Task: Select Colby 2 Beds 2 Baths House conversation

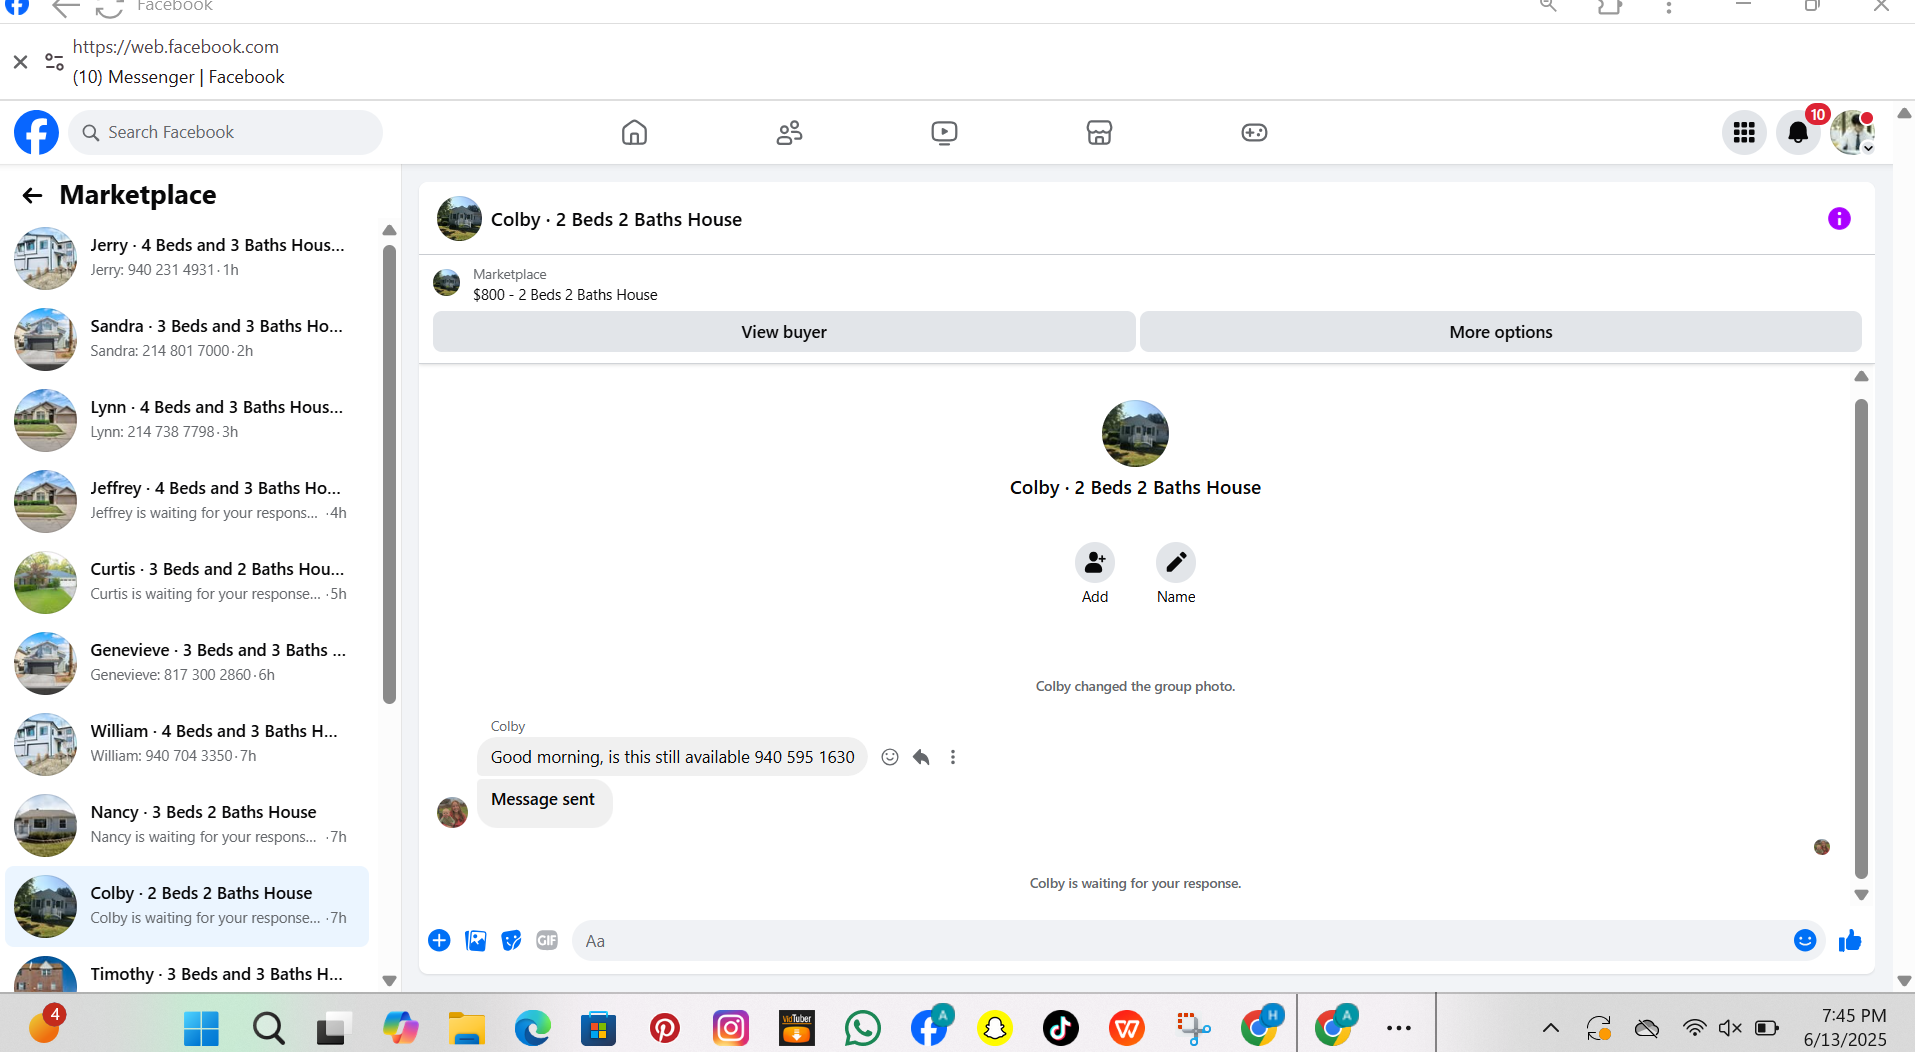Action: click(x=188, y=905)
